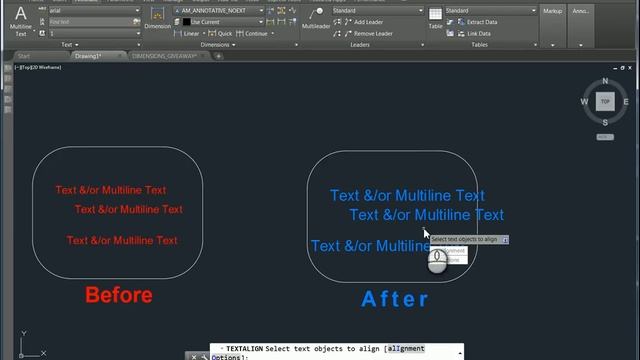Select the Continue dimension tool
Screen dimensions: 640x360
[252, 33]
